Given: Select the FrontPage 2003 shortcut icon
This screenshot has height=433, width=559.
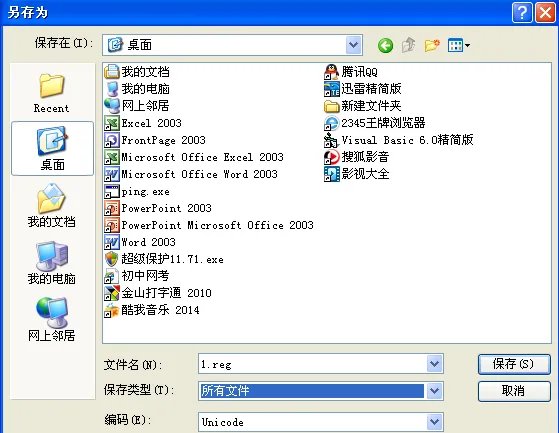Looking at the screenshot, I should (x=112, y=140).
